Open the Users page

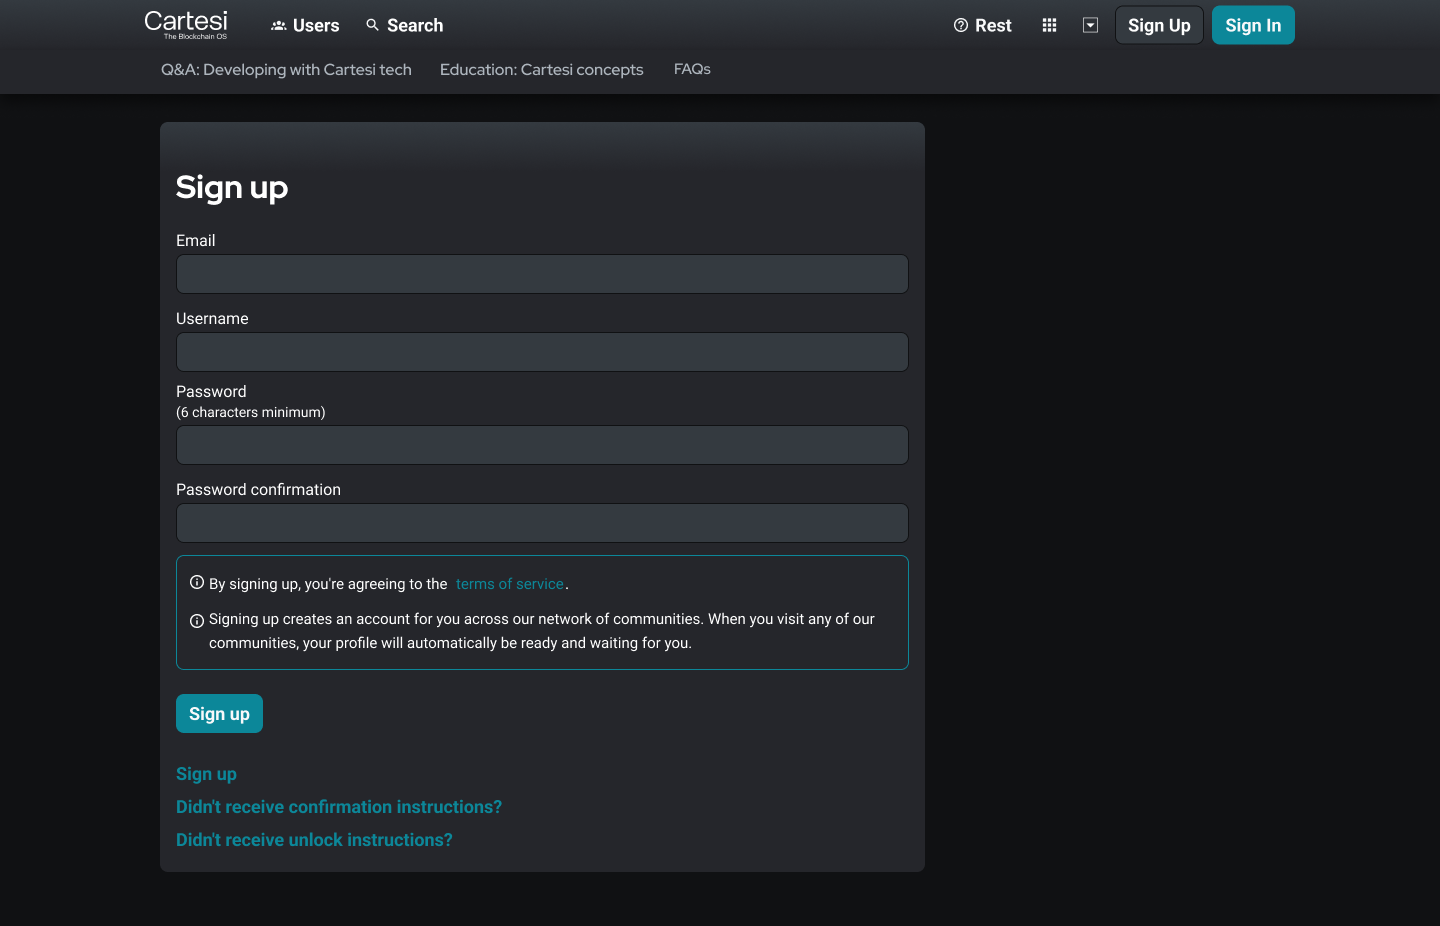tap(305, 26)
